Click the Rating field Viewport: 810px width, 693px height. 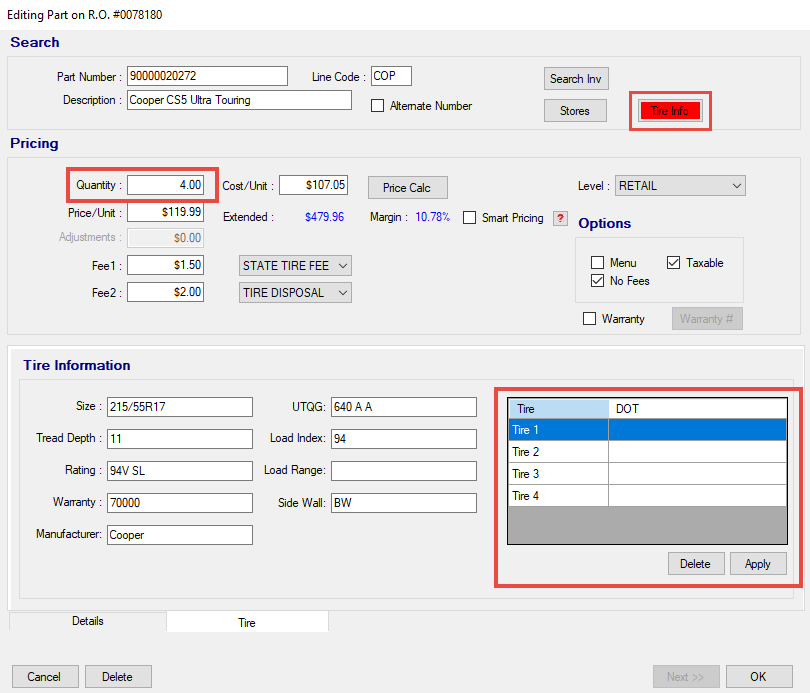click(x=180, y=471)
